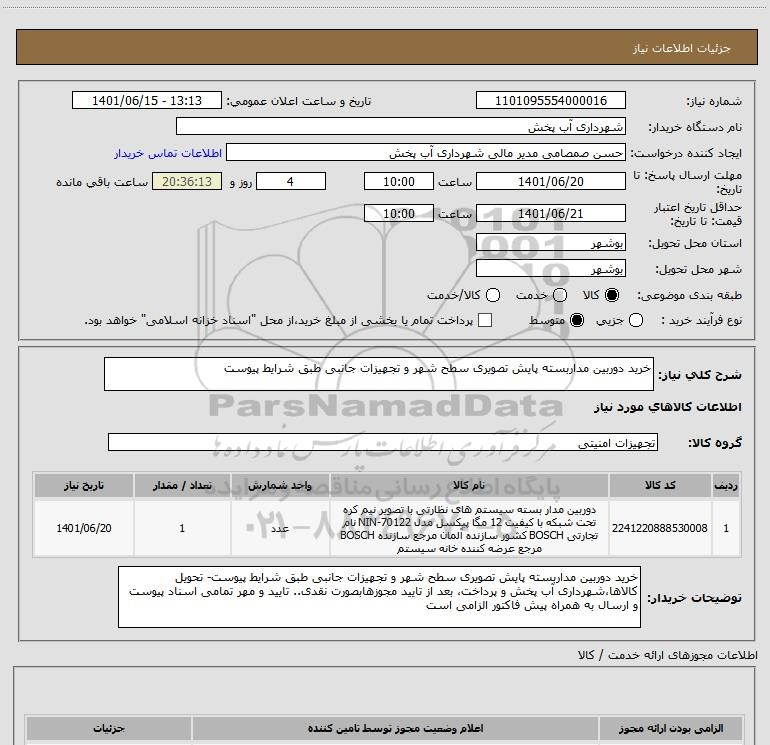Screen dimensions: 770x745
Task: Click the تعداد / مقدار column header
Action: 182,486
